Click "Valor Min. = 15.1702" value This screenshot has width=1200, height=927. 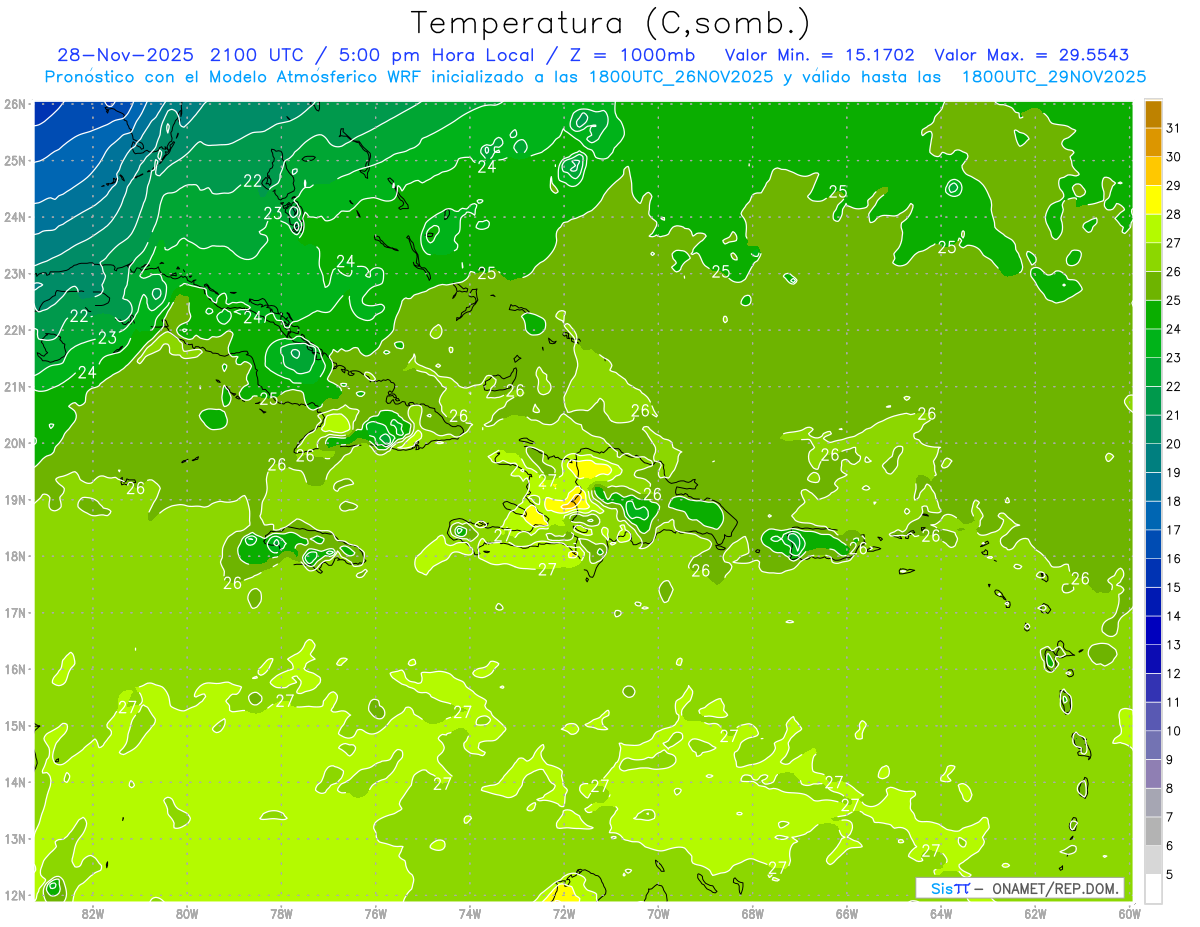pyautogui.click(x=820, y=55)
